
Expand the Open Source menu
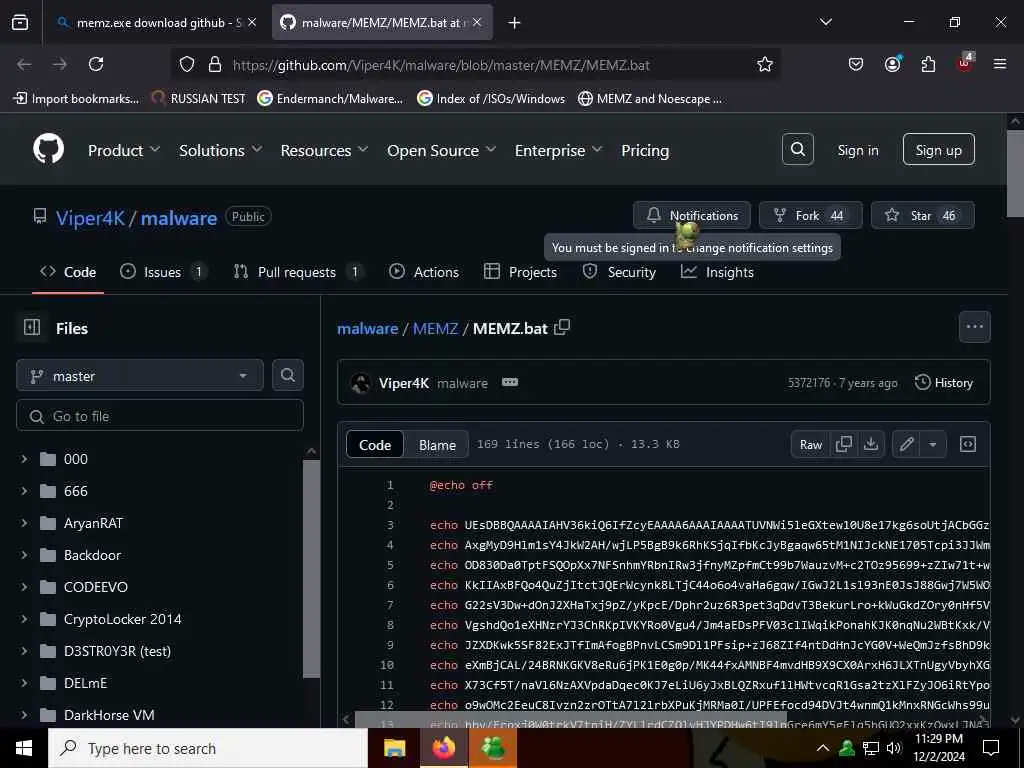(x=441, y=150)
